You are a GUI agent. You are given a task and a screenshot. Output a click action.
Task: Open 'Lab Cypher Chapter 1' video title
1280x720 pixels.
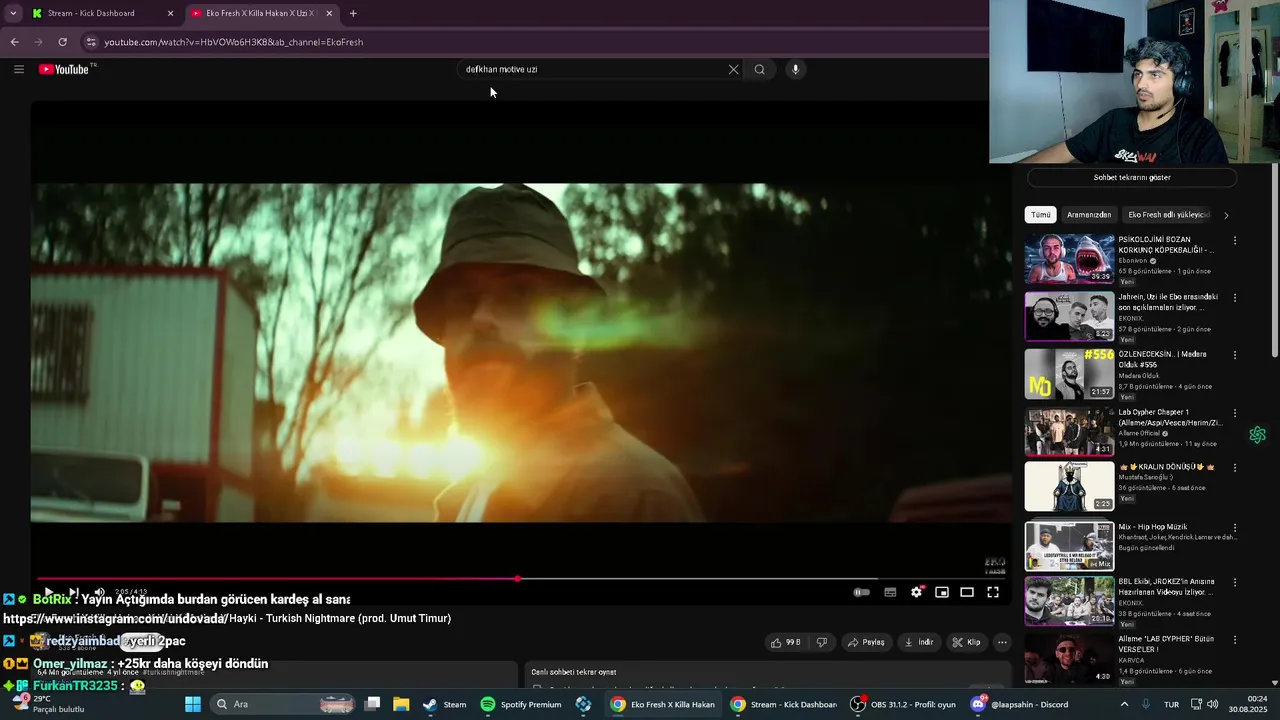click(1170, 417)
